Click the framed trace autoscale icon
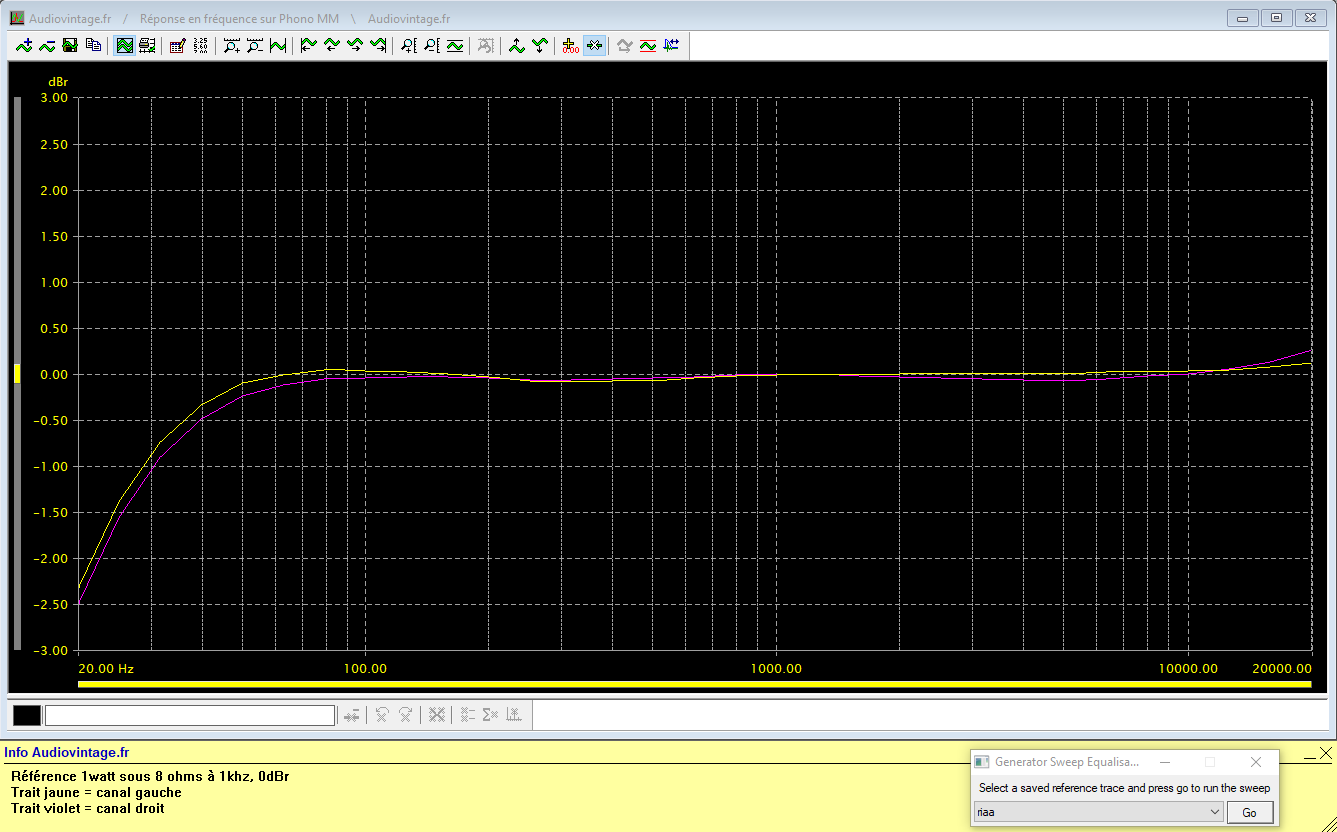 click(x=455, y=45)
